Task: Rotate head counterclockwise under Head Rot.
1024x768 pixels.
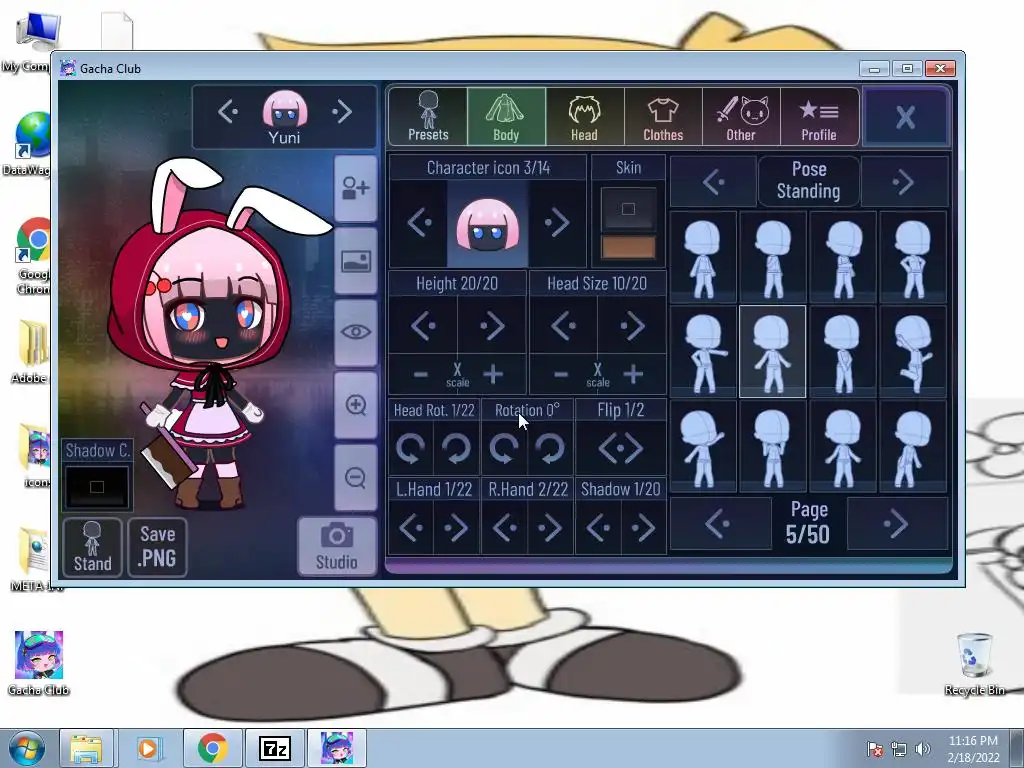Action: [411, 449]
